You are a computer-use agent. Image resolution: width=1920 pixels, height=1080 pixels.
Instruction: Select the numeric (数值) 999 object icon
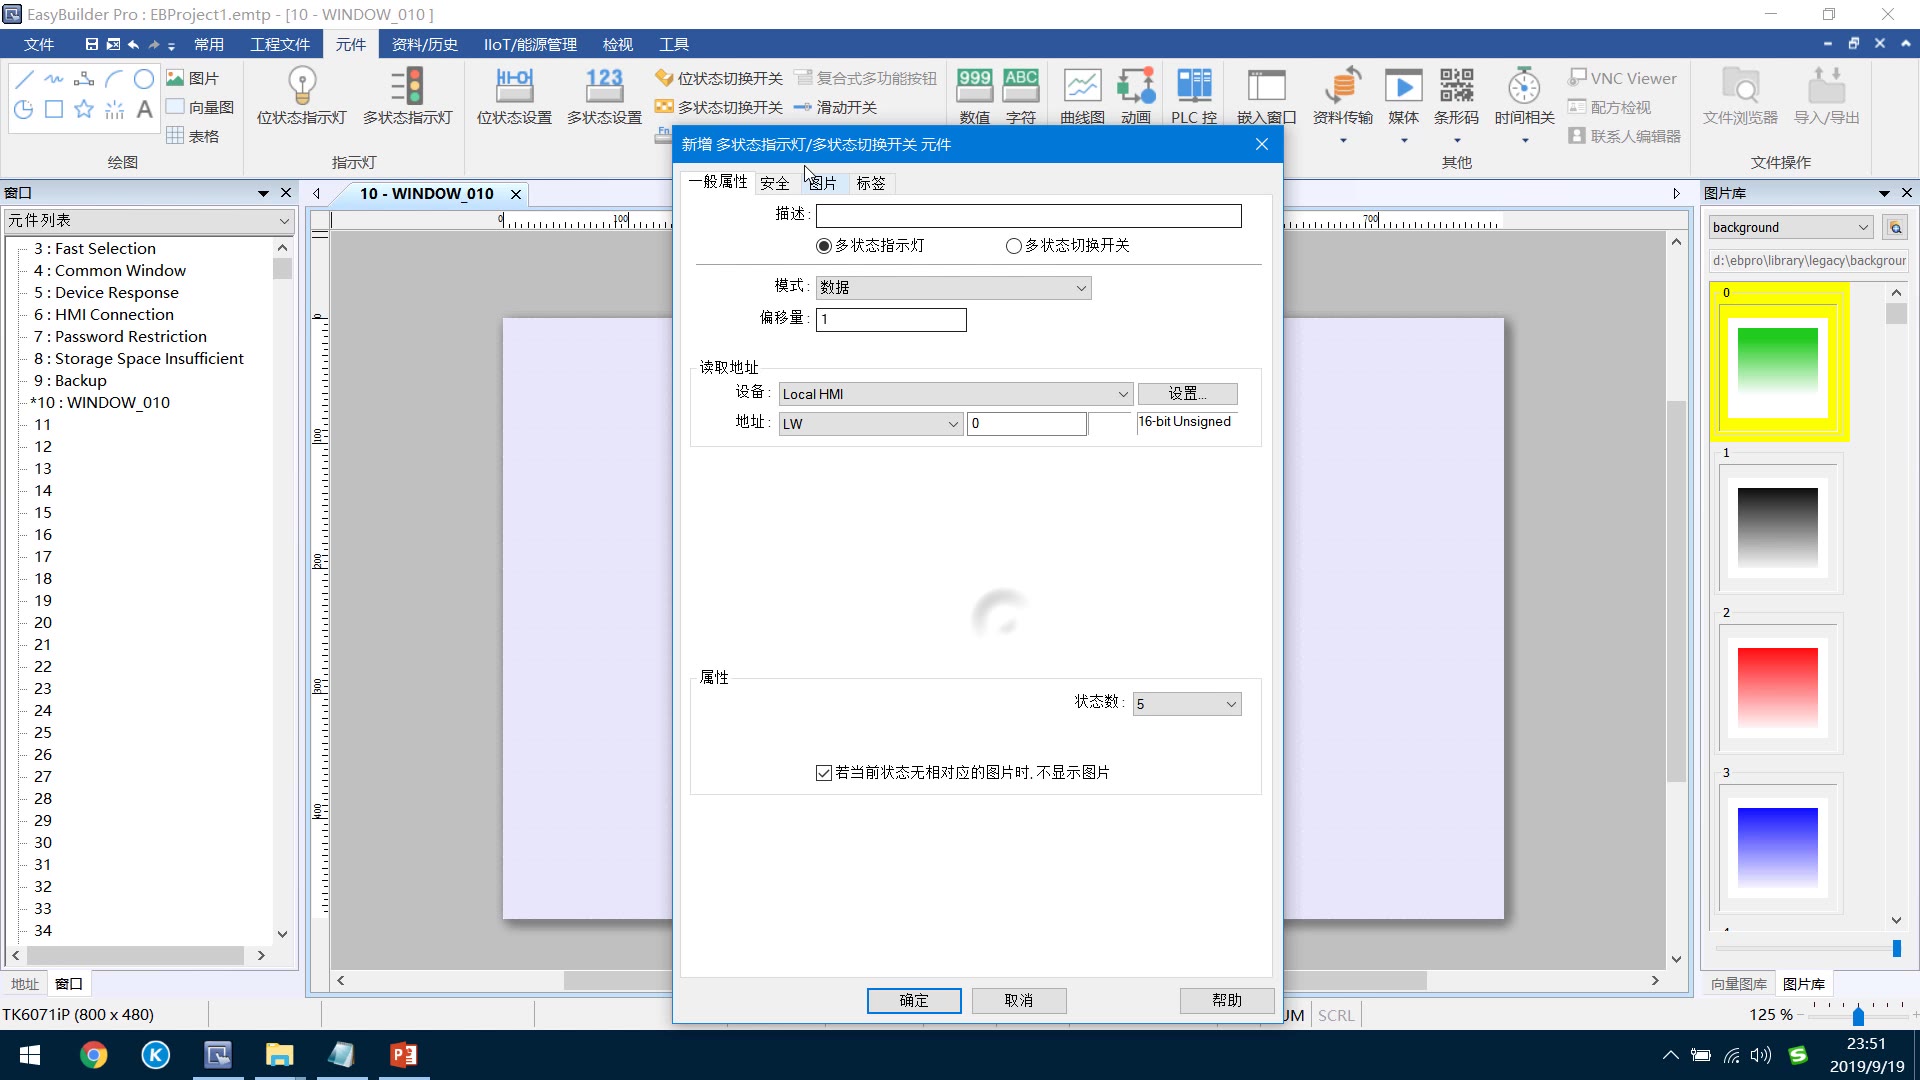pyautogui.click(x=974, y=86)
